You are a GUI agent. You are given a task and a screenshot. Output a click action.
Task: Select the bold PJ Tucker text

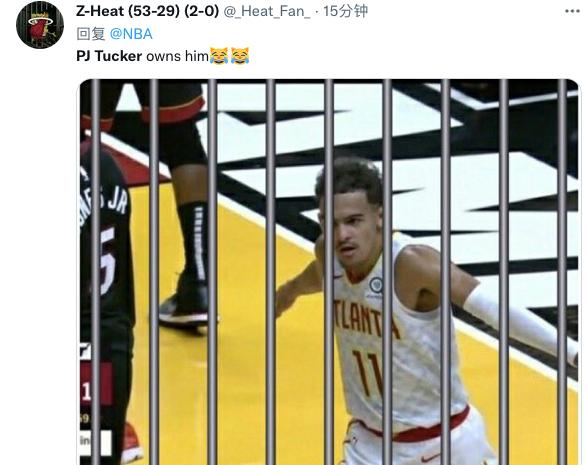[109, 56]
